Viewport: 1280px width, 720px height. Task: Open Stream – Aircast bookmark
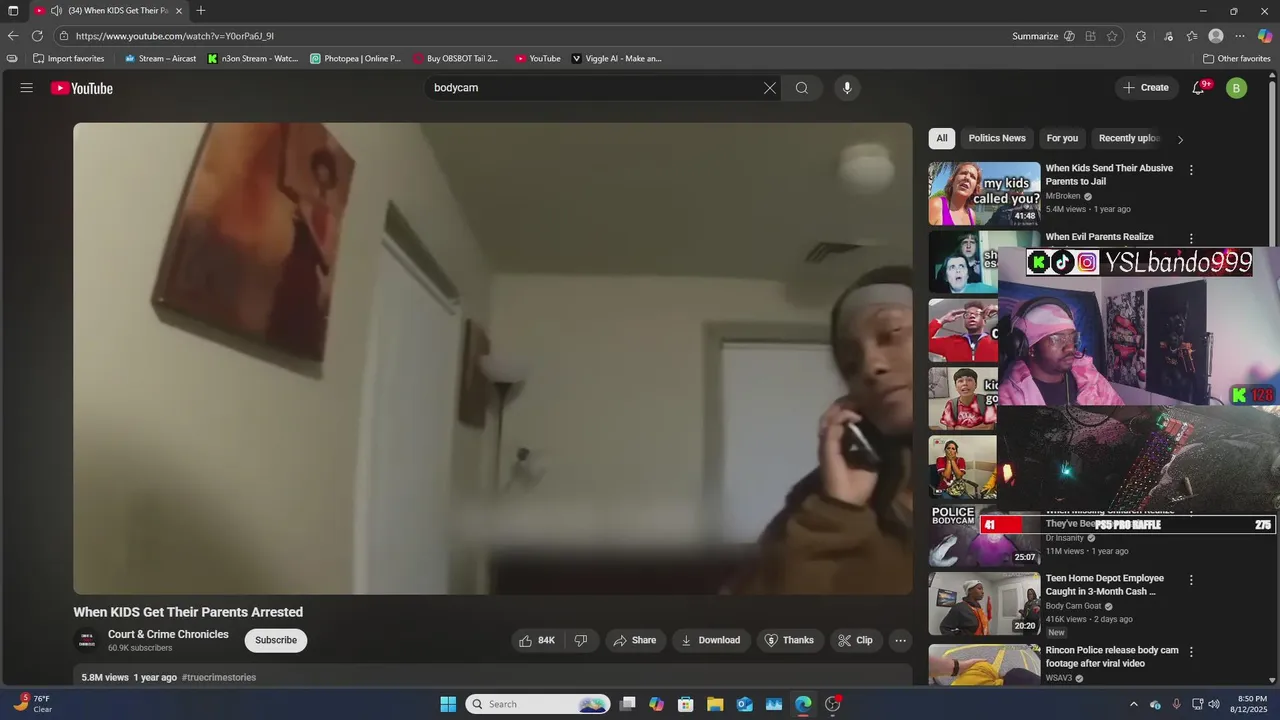click(160, 58)
